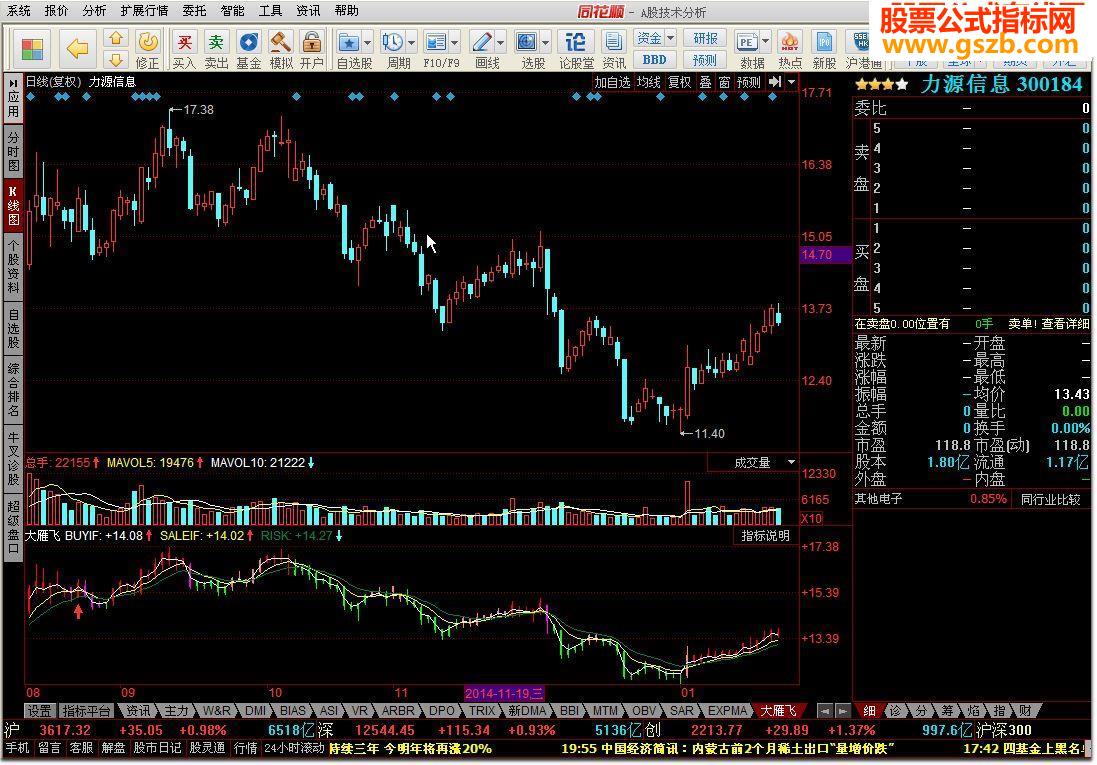Expand the 自选股 dropdown arrow
The image size is (1097, 765).
pos(367,42)
